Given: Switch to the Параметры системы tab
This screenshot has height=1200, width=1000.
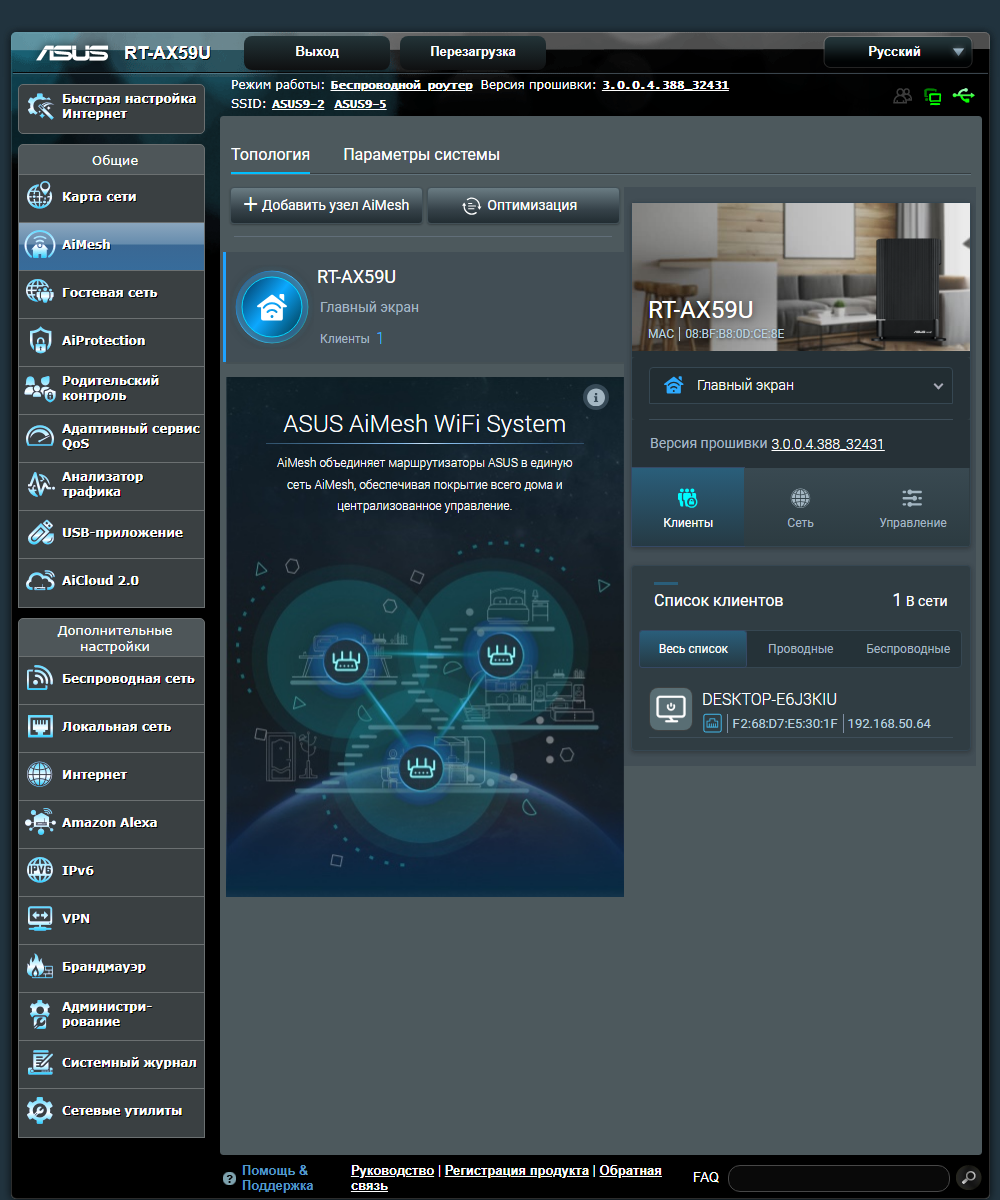Looking at the screenshot, I should 421,154.
